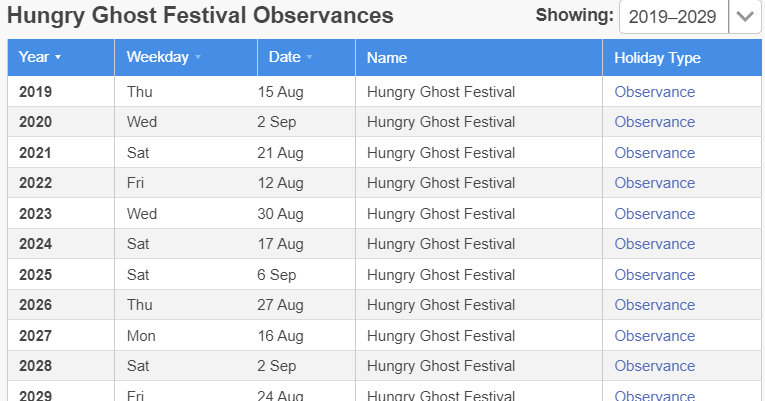Open the Observance link for 2020
The image size is (765, 401).
tap(654, 122)
